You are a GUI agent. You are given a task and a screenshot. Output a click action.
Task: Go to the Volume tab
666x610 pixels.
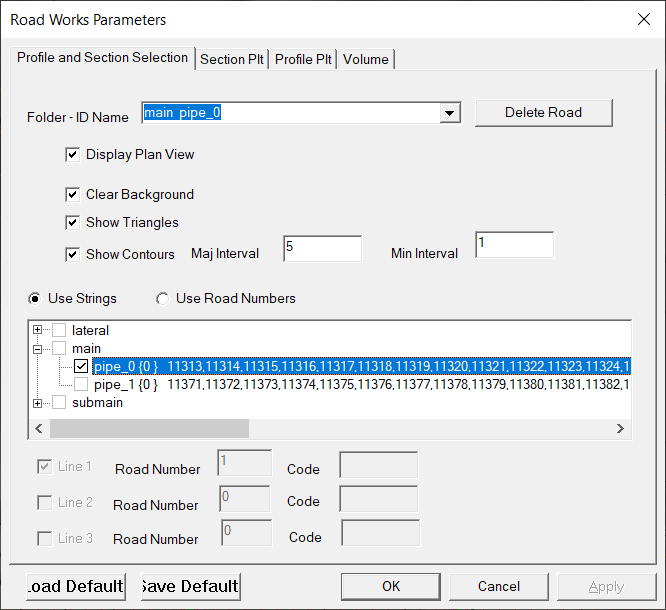[365, 59]
